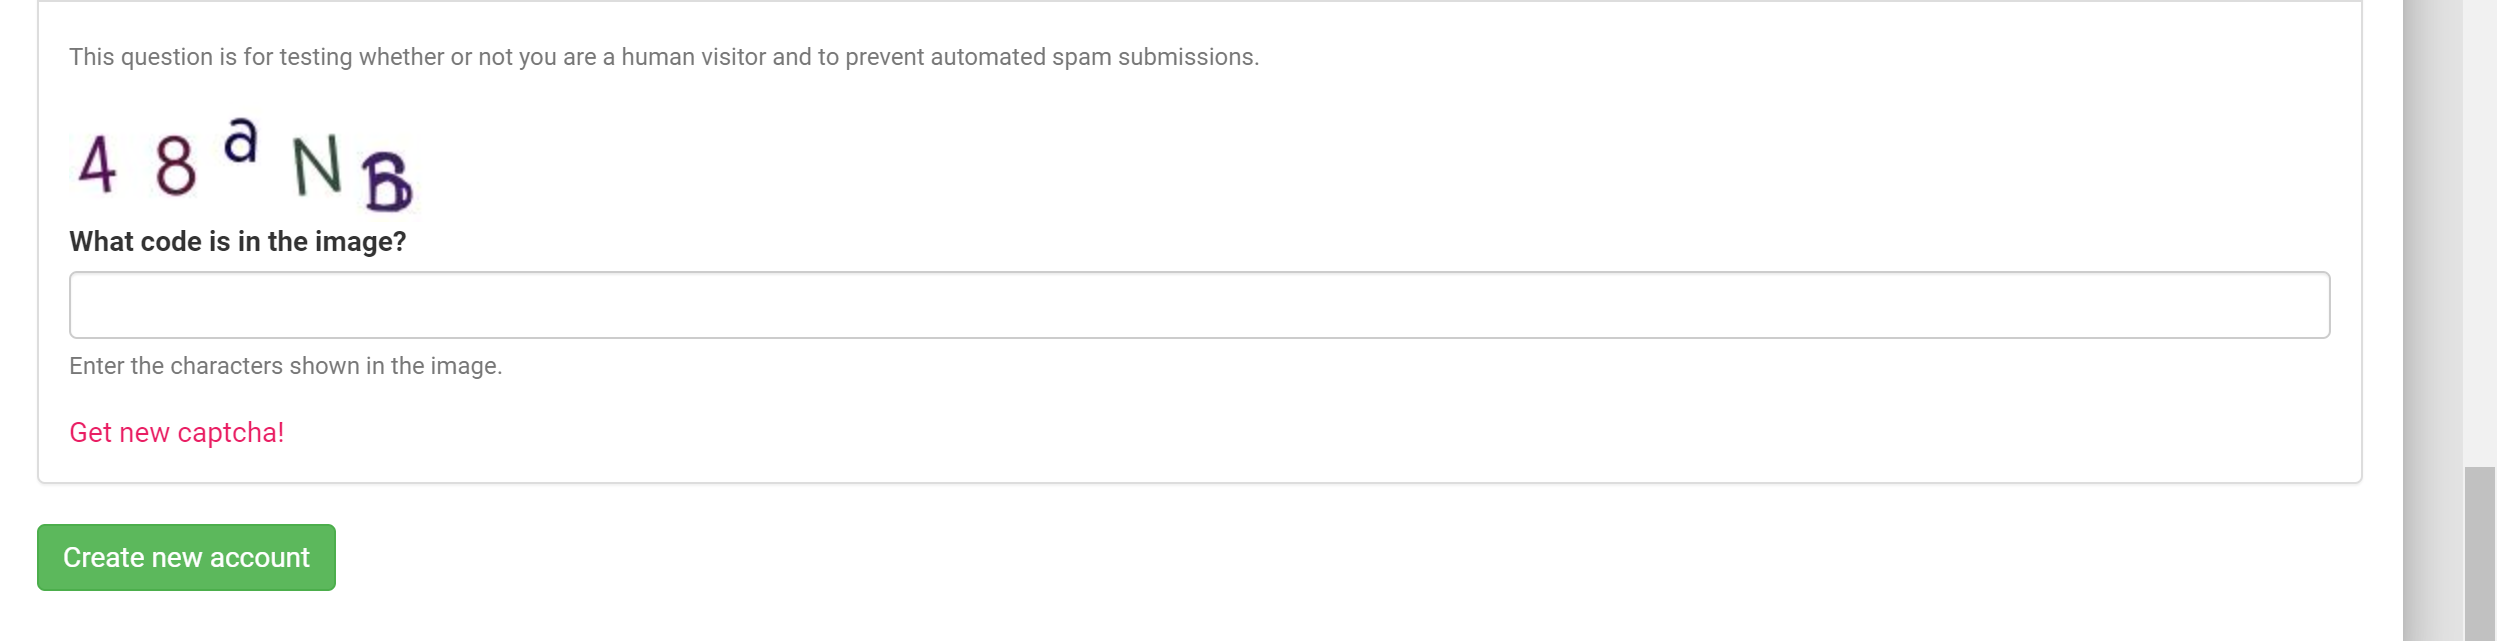2497x641 pixels.
Task: Click the empty scrollbar track above the thumb
Action: pos(2479,230)
